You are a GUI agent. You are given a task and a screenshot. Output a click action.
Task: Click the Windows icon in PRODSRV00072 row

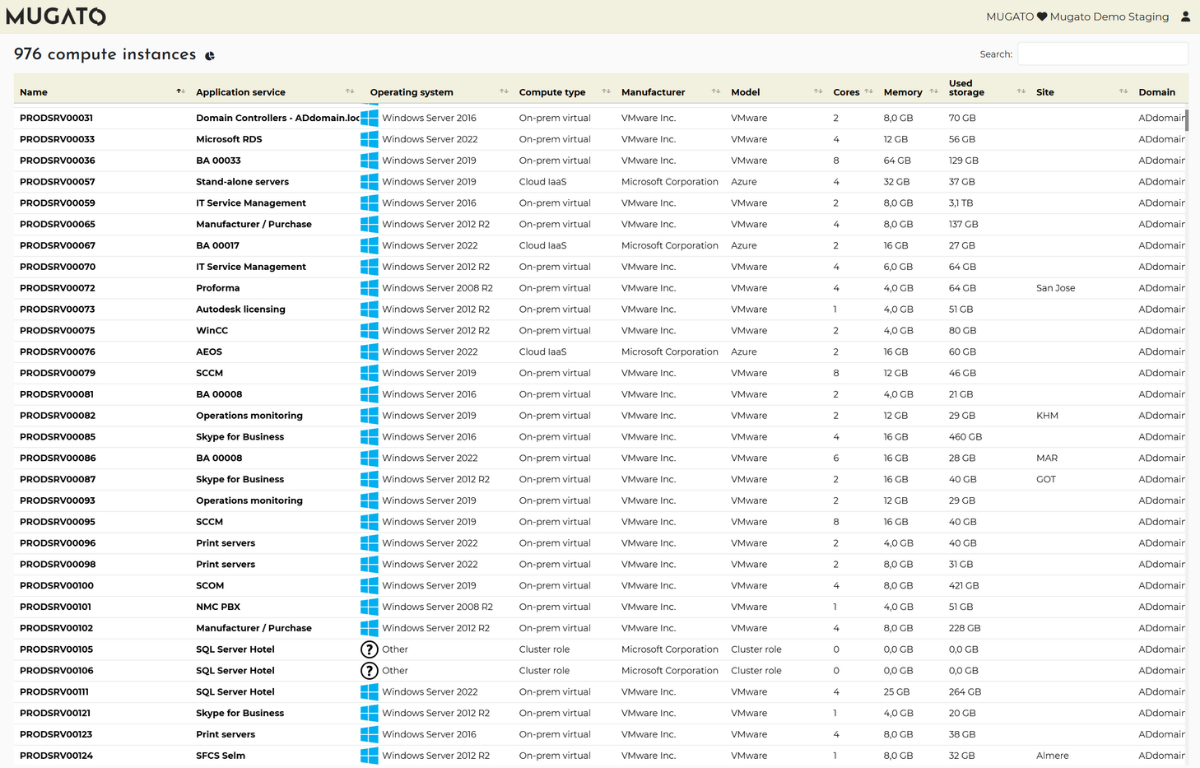pos(369,288)
